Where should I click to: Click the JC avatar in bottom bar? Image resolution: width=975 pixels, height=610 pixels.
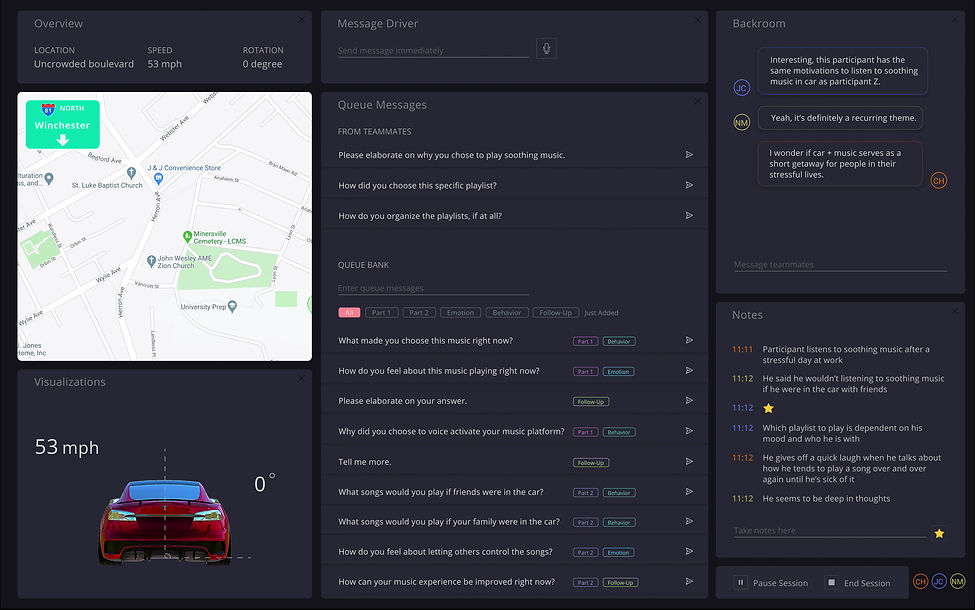pos(939,582)
